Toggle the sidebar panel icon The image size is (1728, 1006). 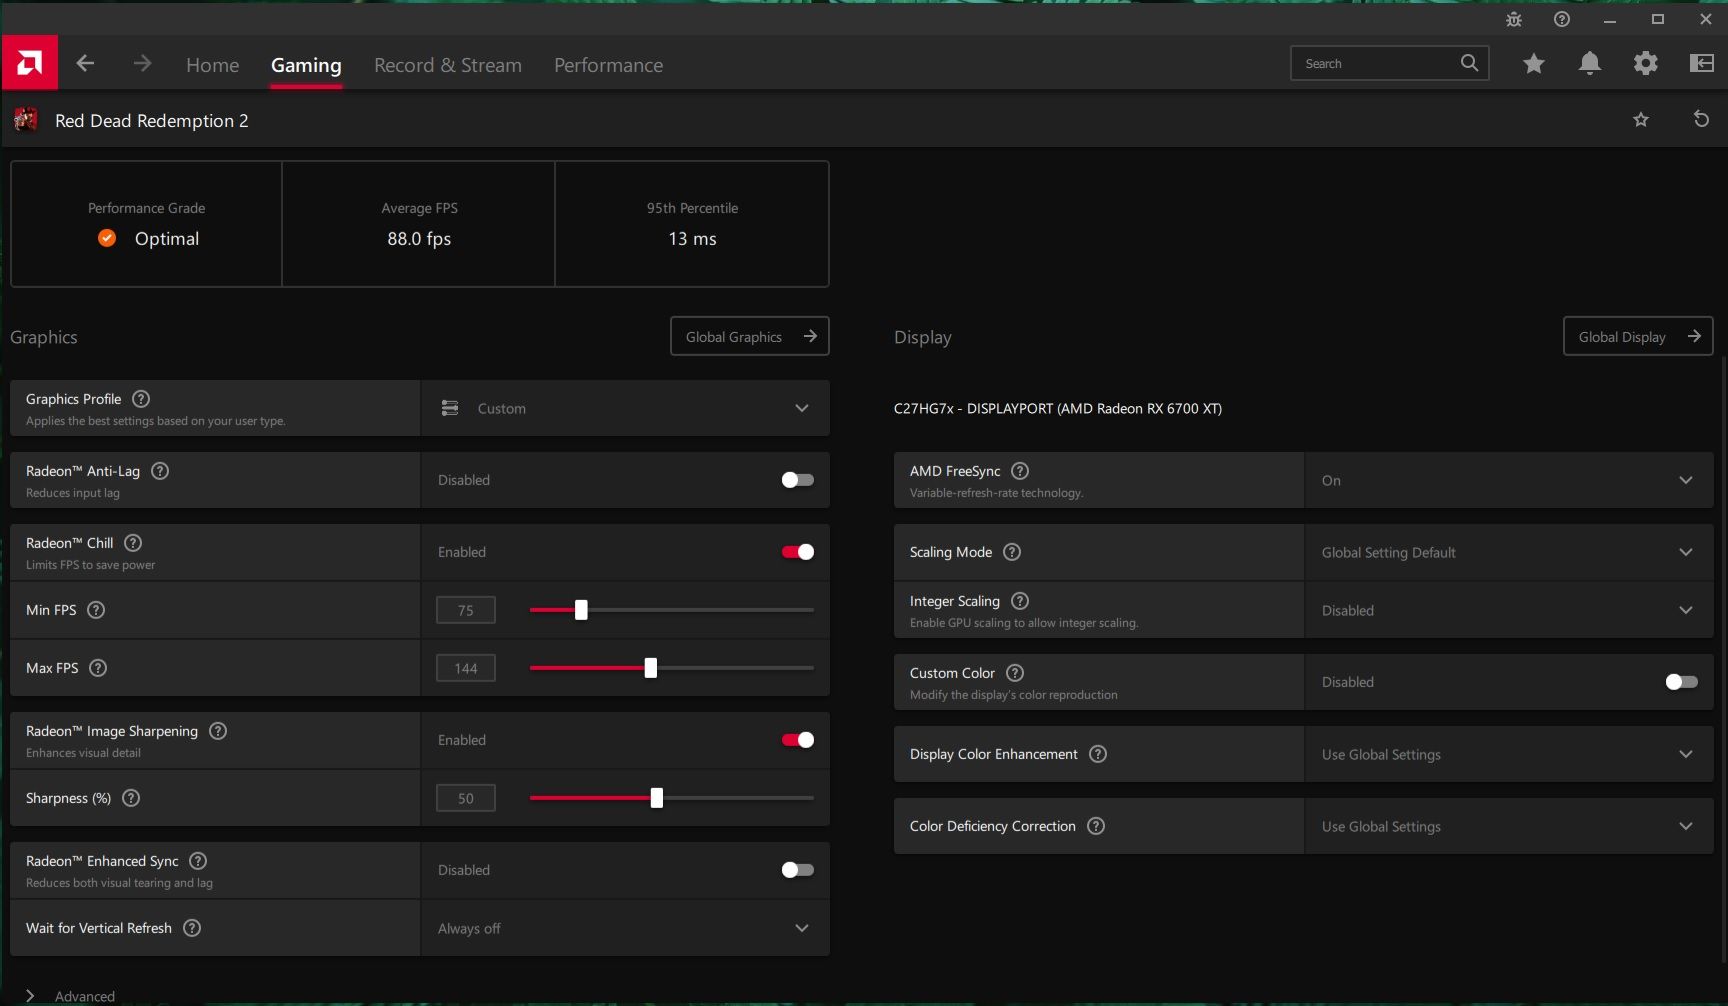(x=1701, y=64)
